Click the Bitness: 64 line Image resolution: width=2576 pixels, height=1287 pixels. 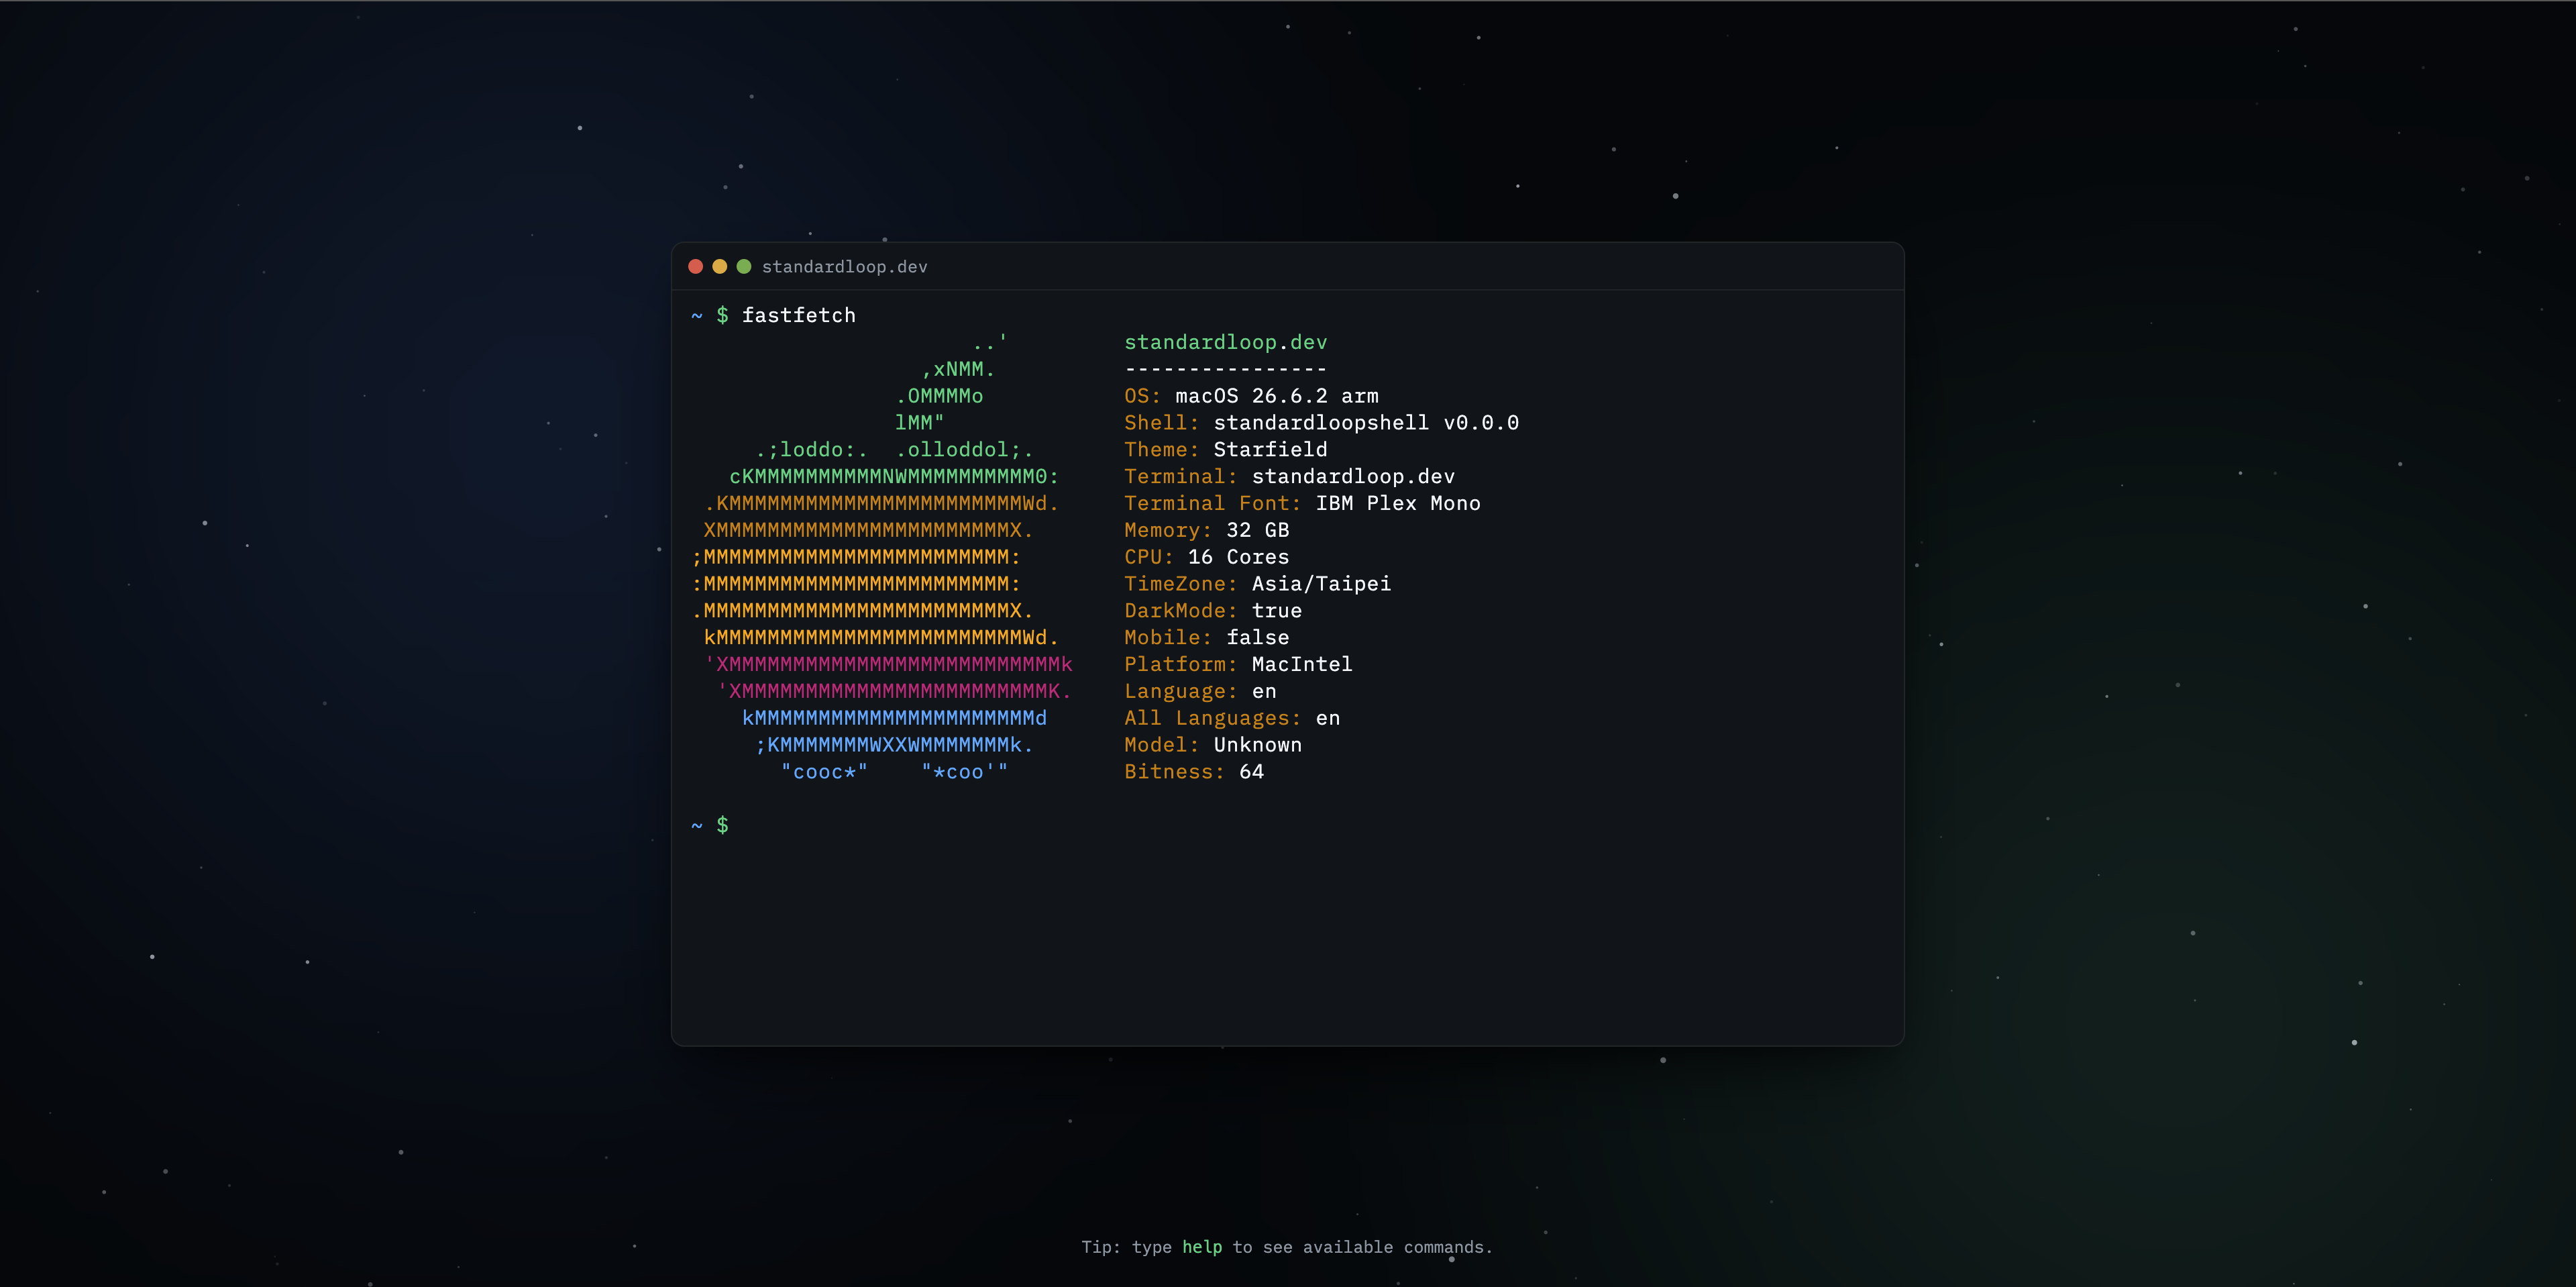1194,772
